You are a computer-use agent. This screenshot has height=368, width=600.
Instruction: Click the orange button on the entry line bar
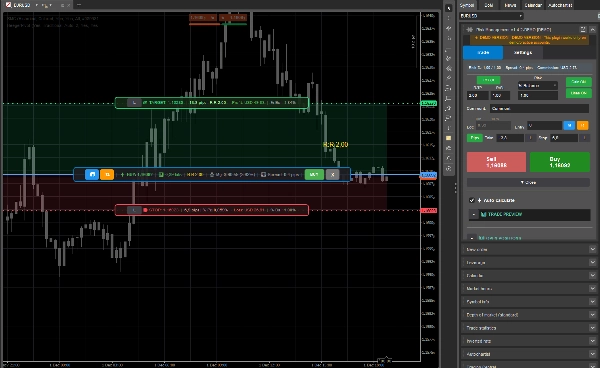pyautogui.click(x=107, y=174)
